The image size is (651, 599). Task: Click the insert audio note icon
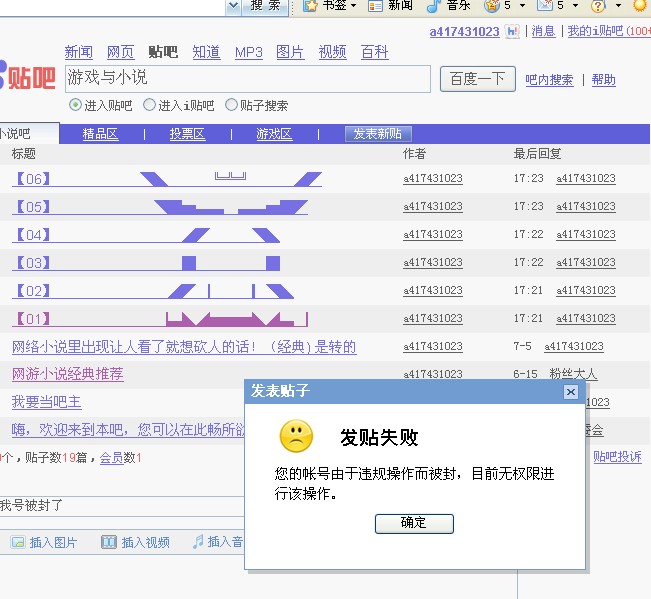click(x=198, y=541)
